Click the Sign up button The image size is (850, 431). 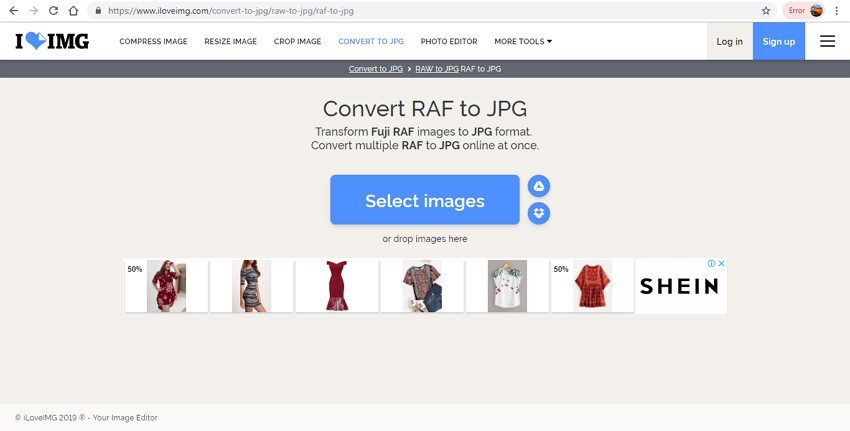(778, 42)
